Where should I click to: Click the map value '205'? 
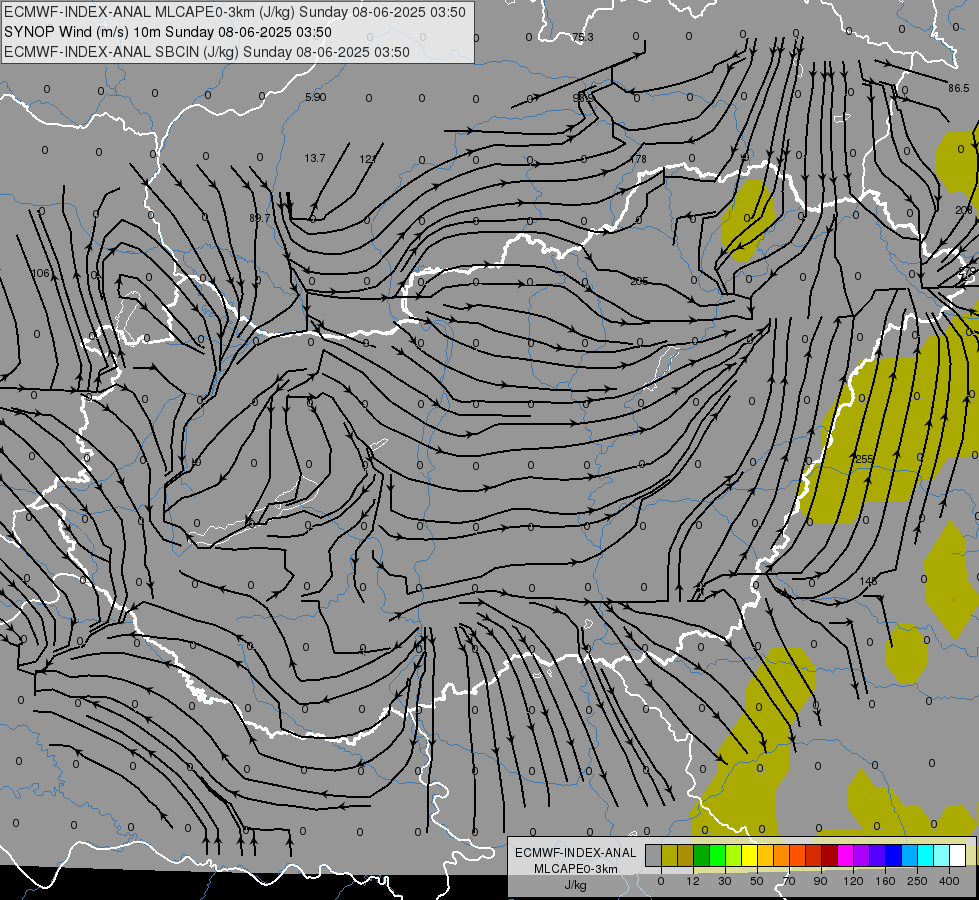(639, 282)
